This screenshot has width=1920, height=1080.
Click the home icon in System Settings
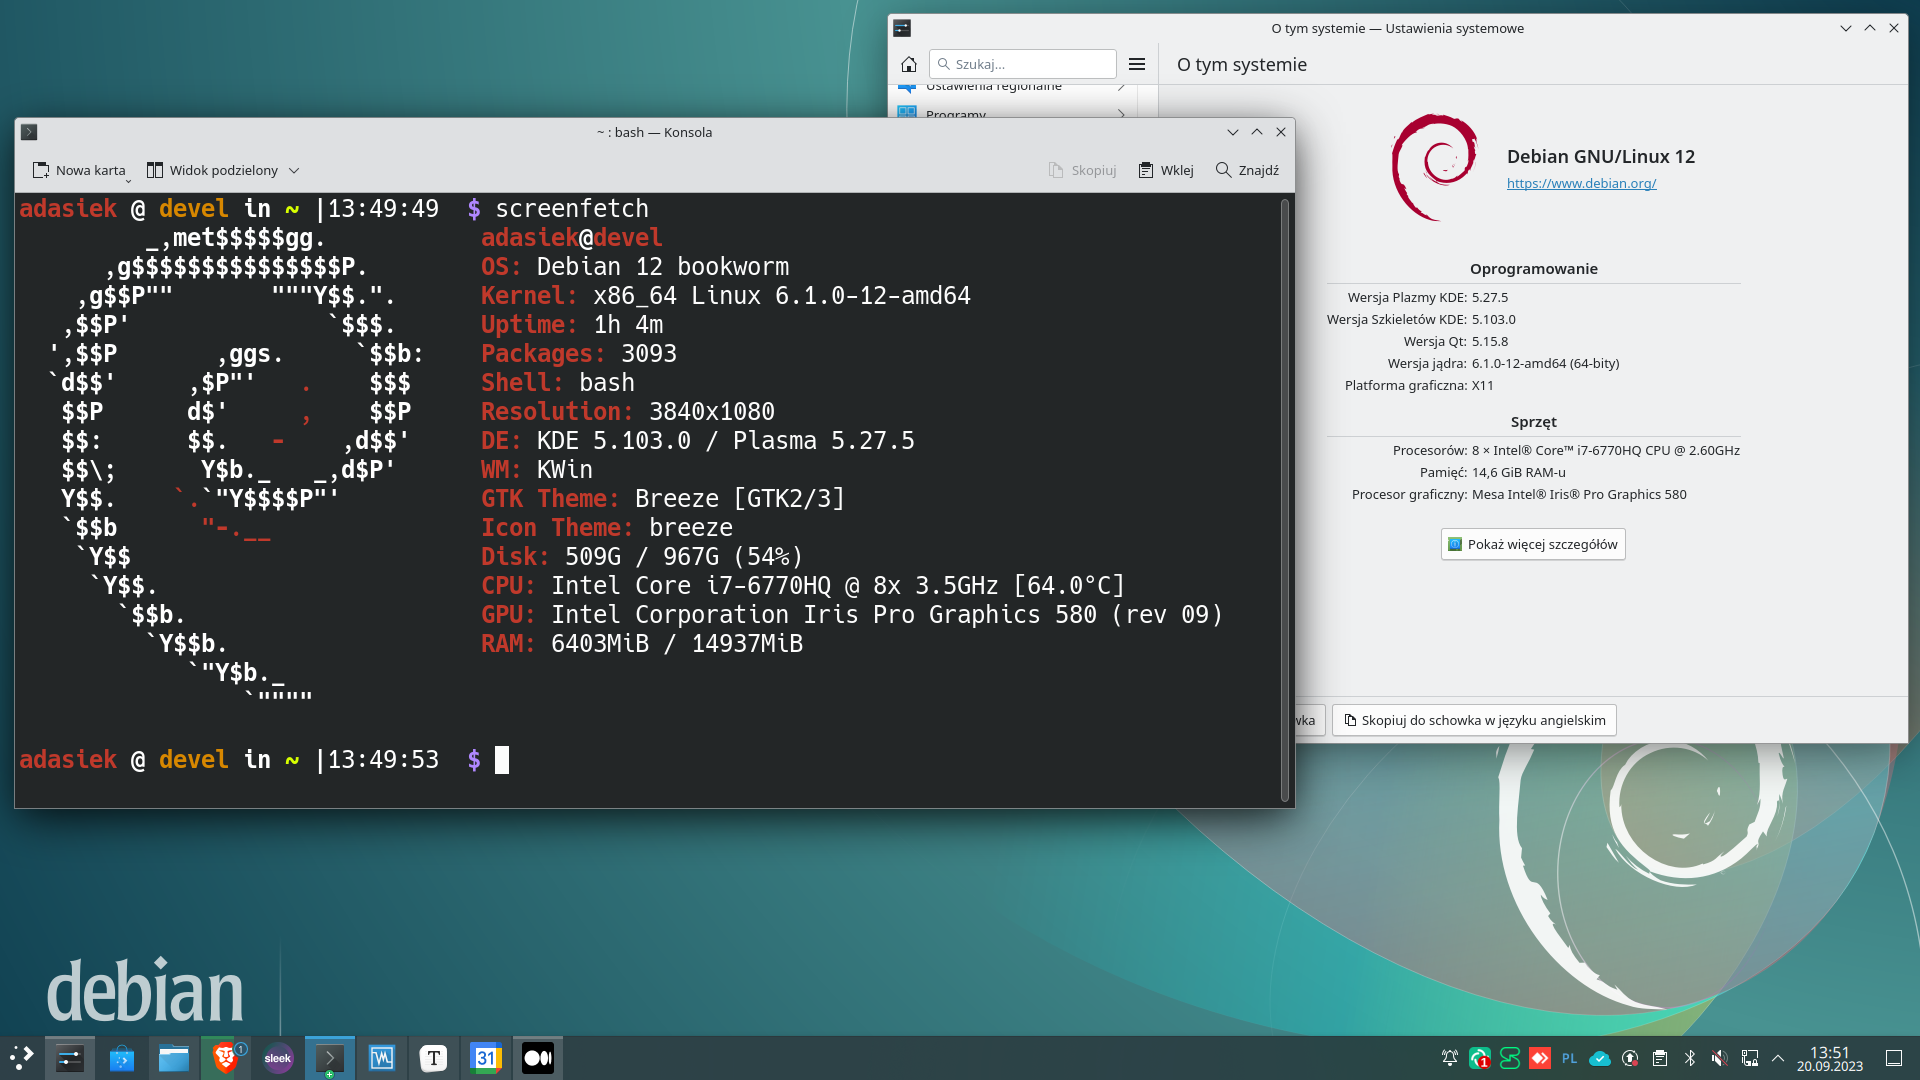[908, 64]
